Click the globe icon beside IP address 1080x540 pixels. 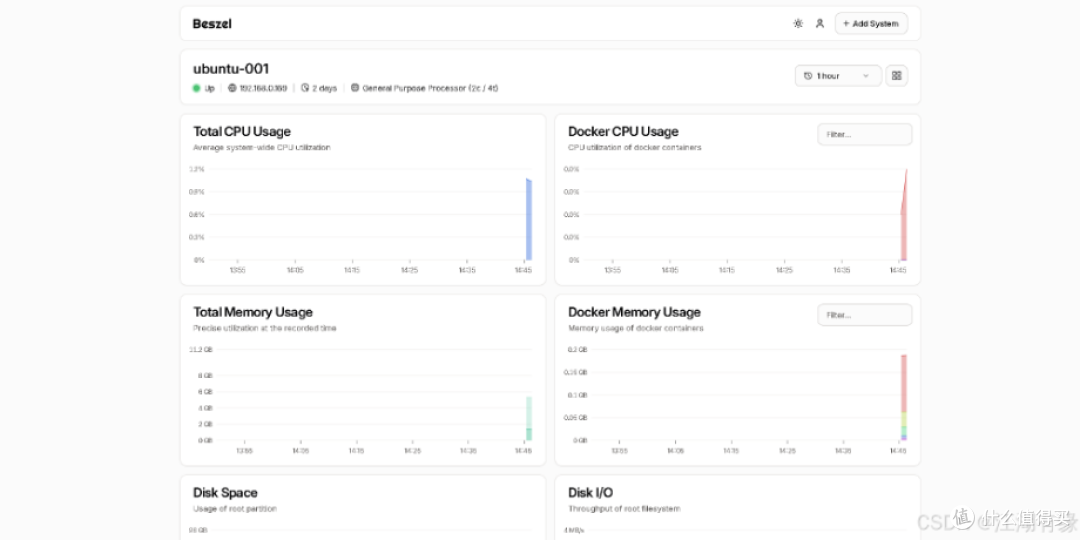pos(232,88)
